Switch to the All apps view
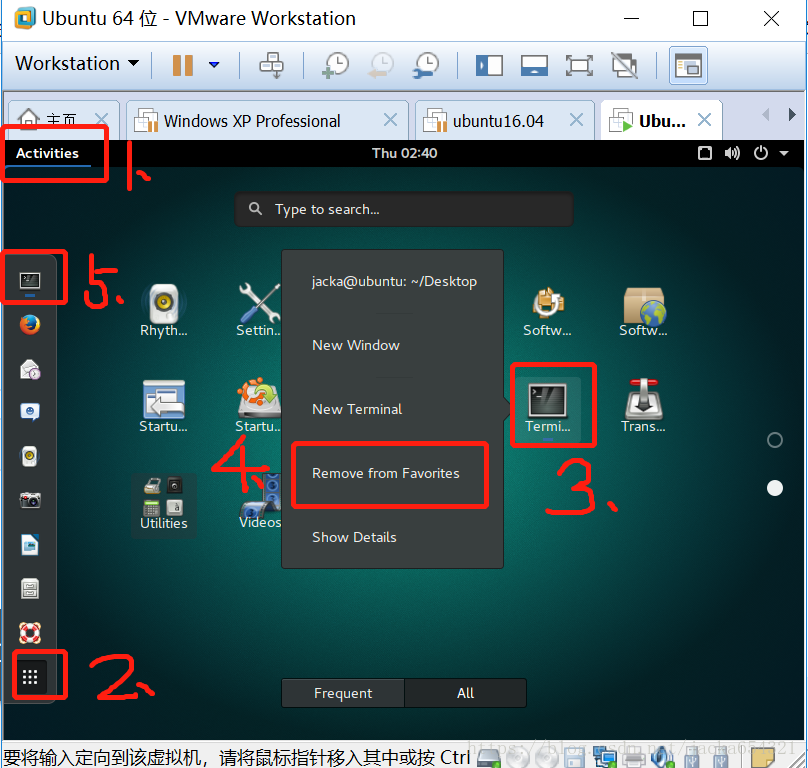Screen dimensions: 808x768 click(465, 693)
